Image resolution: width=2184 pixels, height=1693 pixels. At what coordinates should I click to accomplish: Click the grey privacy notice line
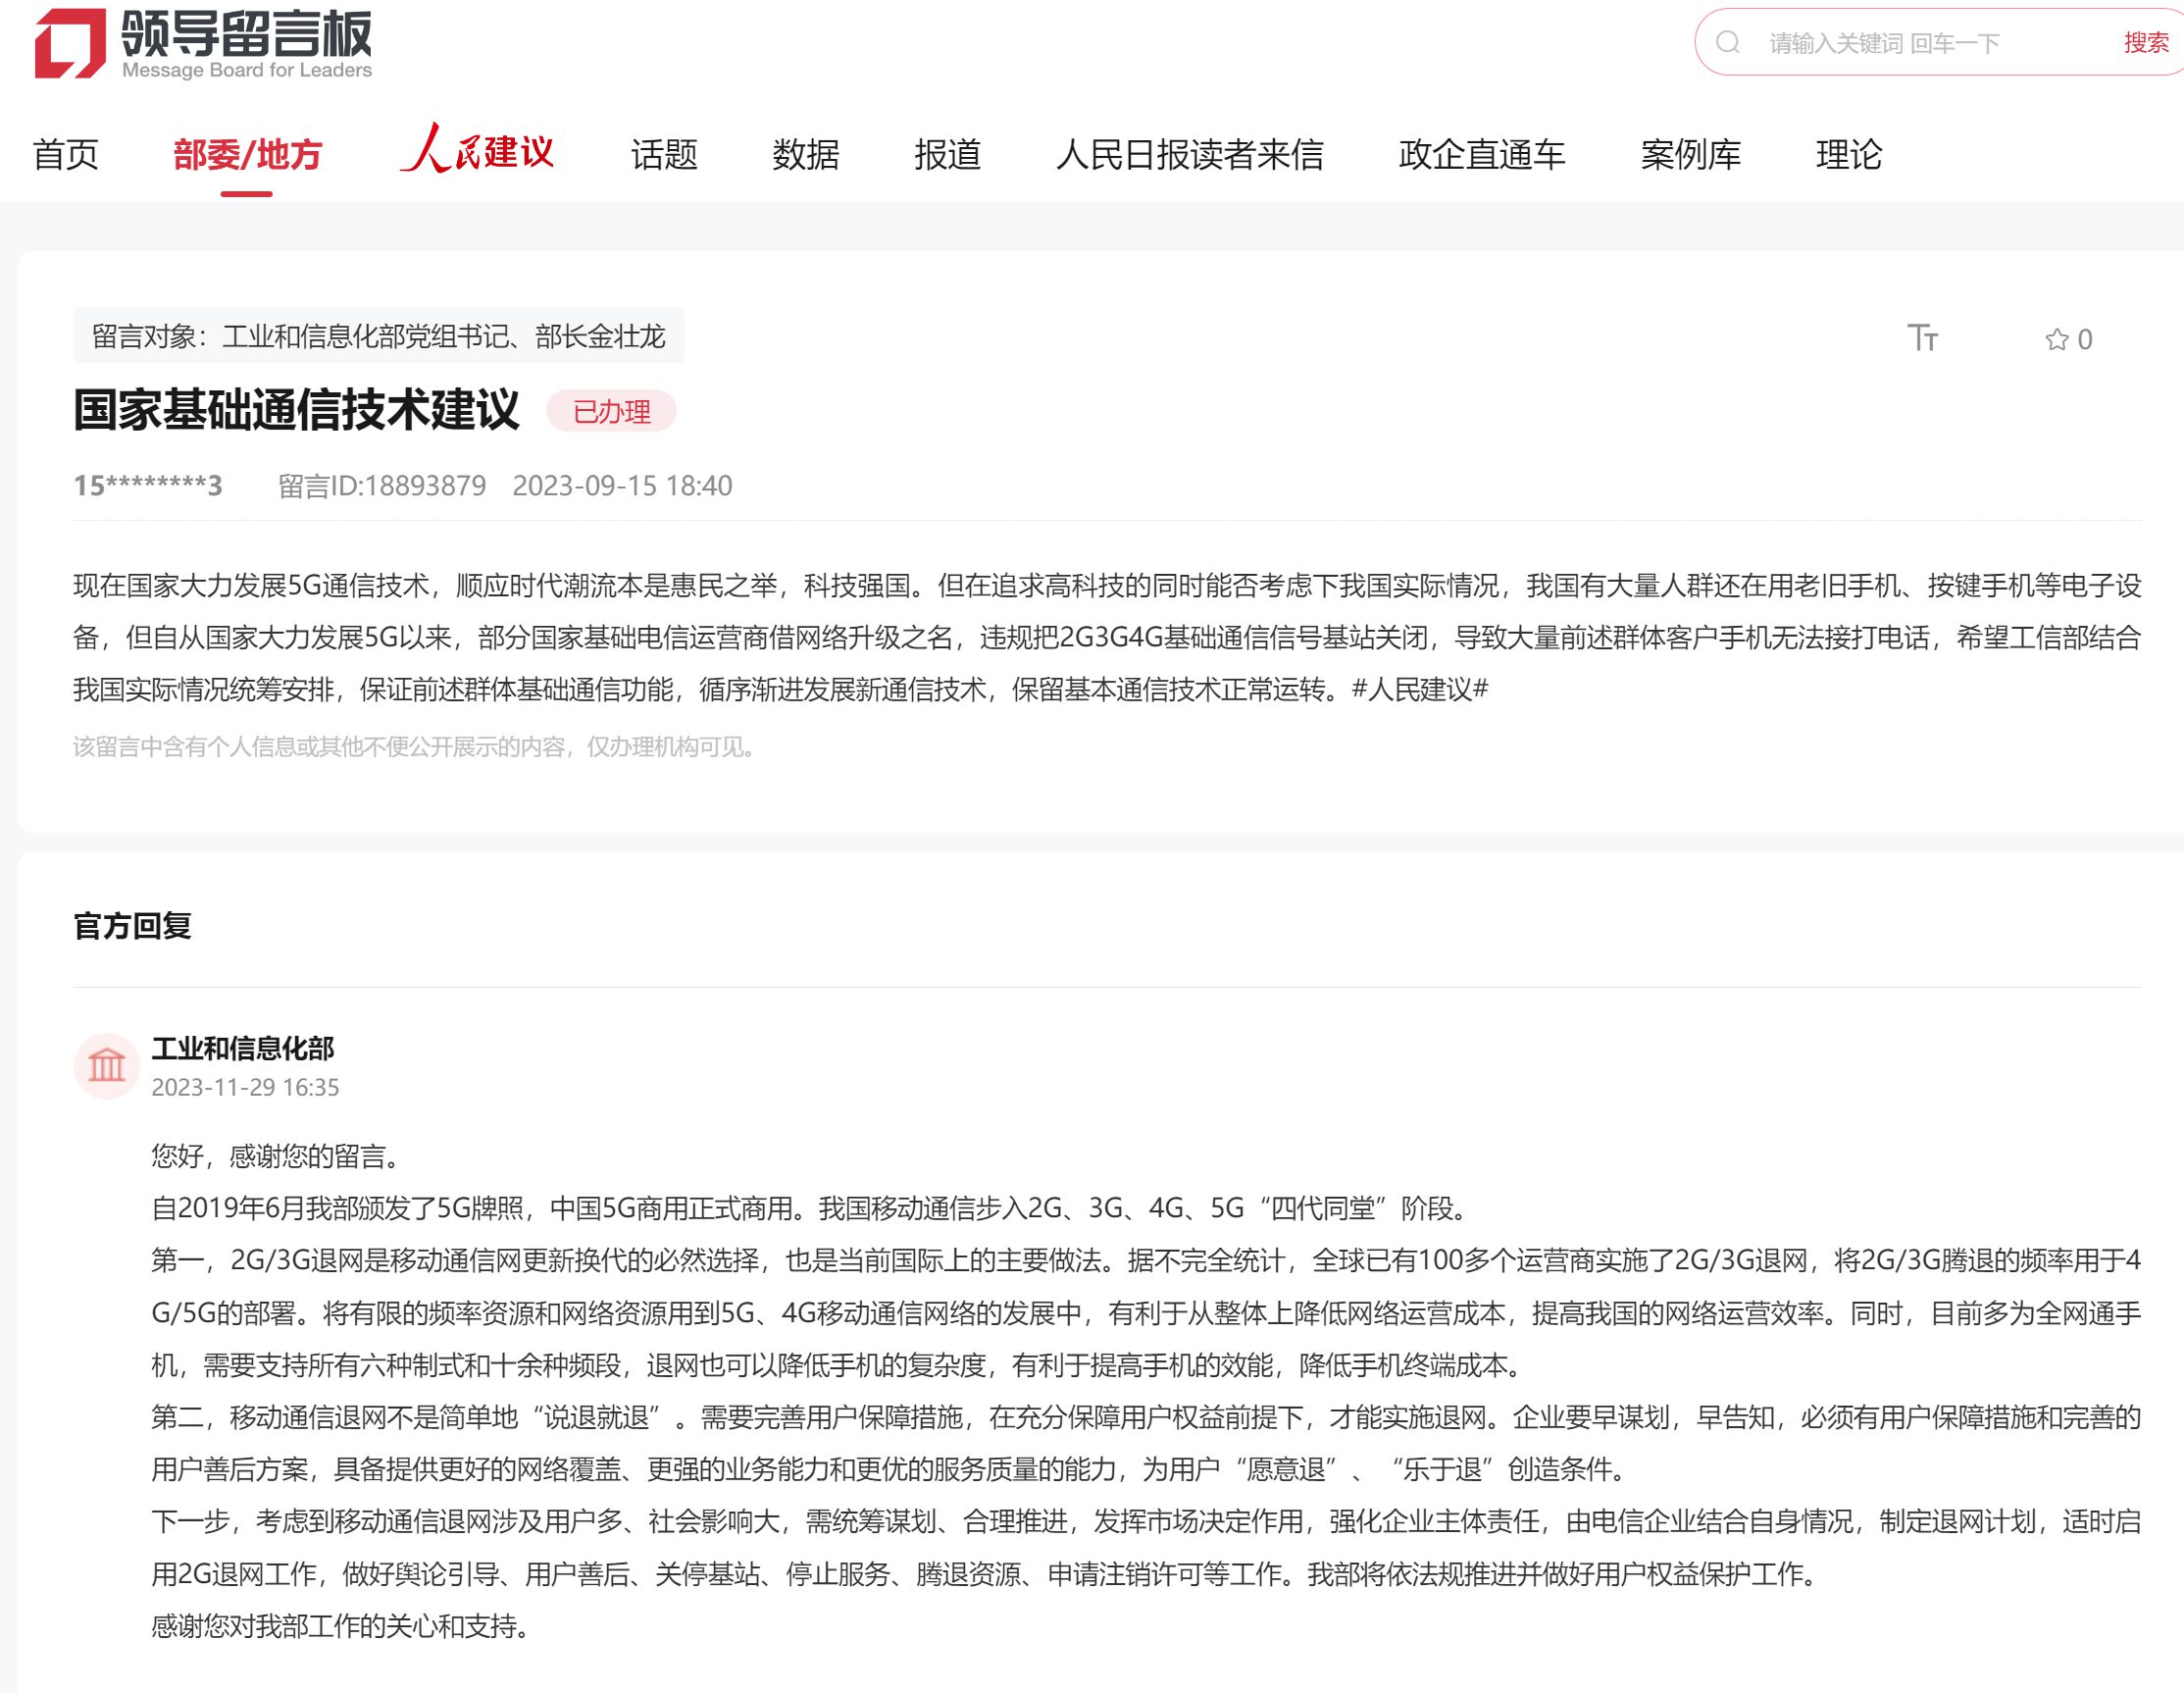click(x=417, y=747)
